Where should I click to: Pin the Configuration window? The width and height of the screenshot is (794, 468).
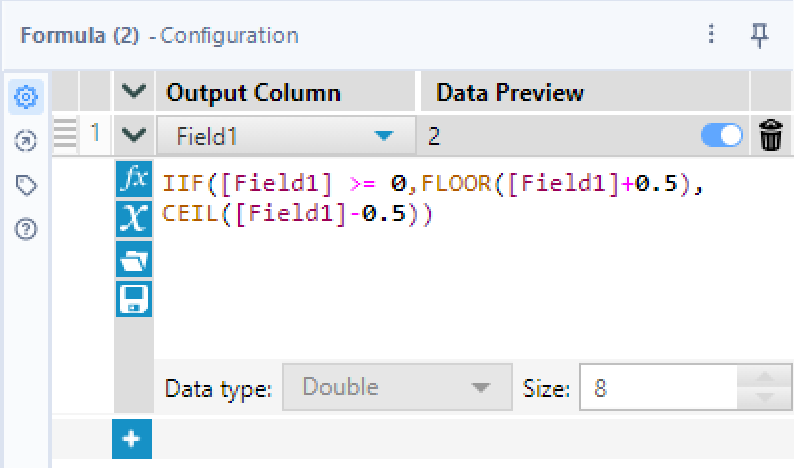760,35
